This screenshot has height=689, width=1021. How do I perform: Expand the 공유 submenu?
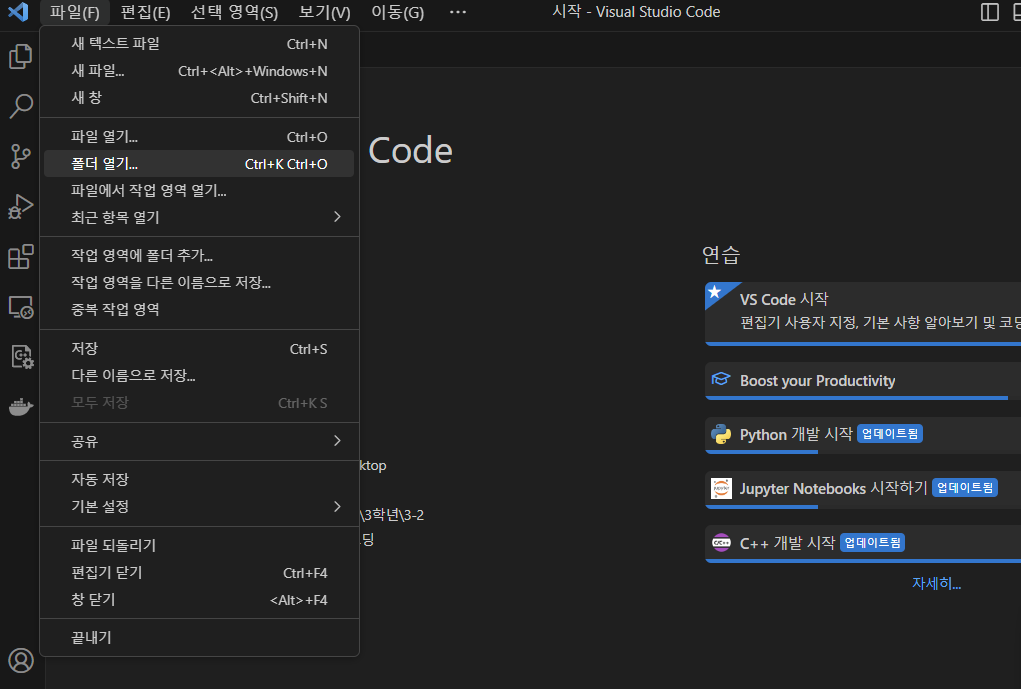click(x=199, y=441)
